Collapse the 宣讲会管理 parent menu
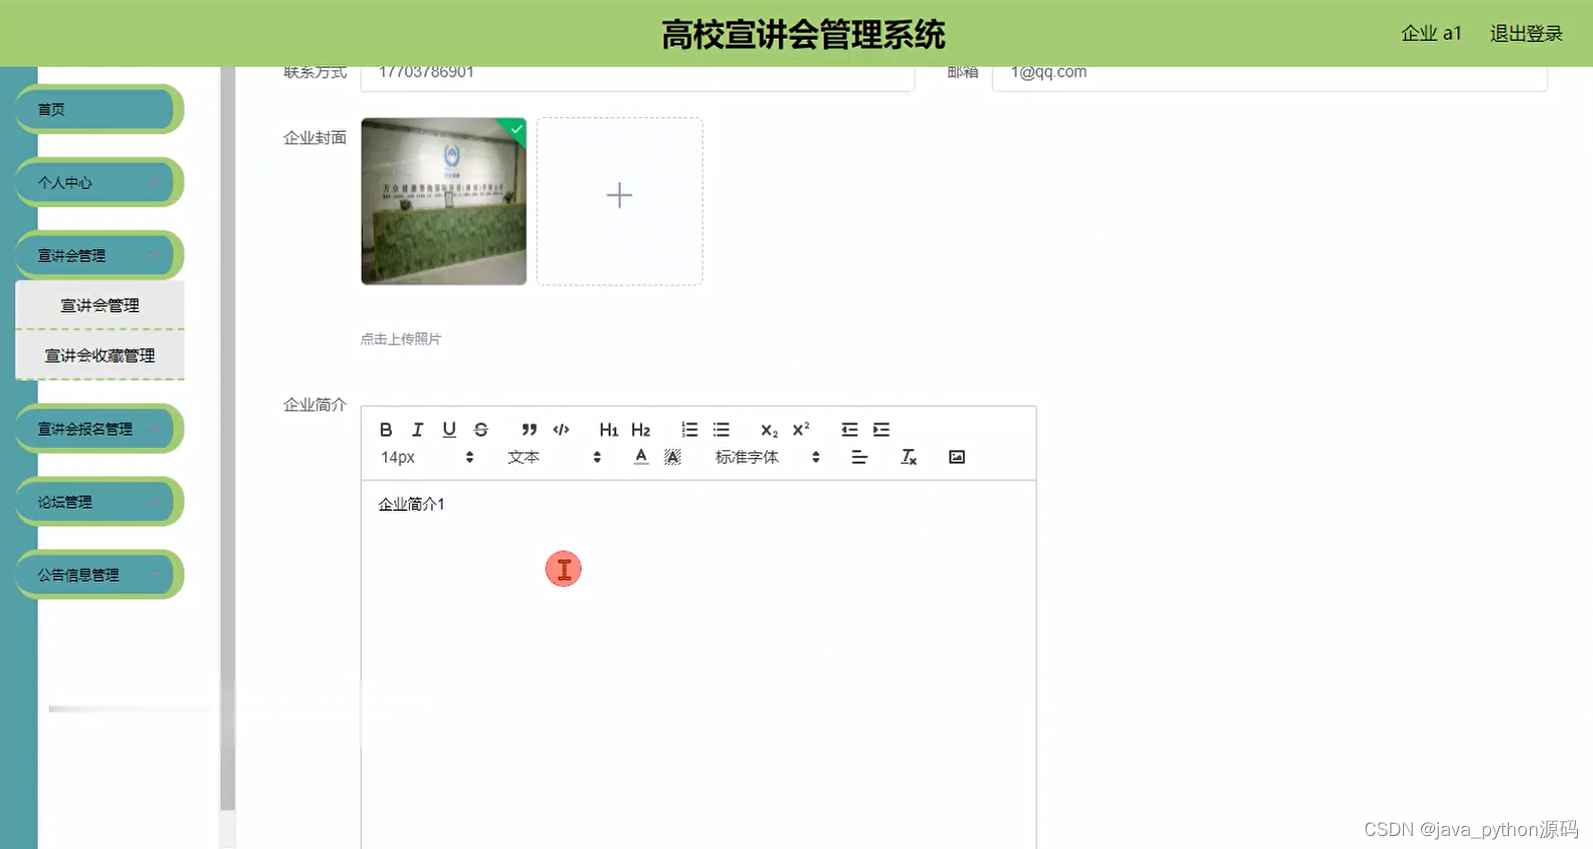 click(98, 255)
